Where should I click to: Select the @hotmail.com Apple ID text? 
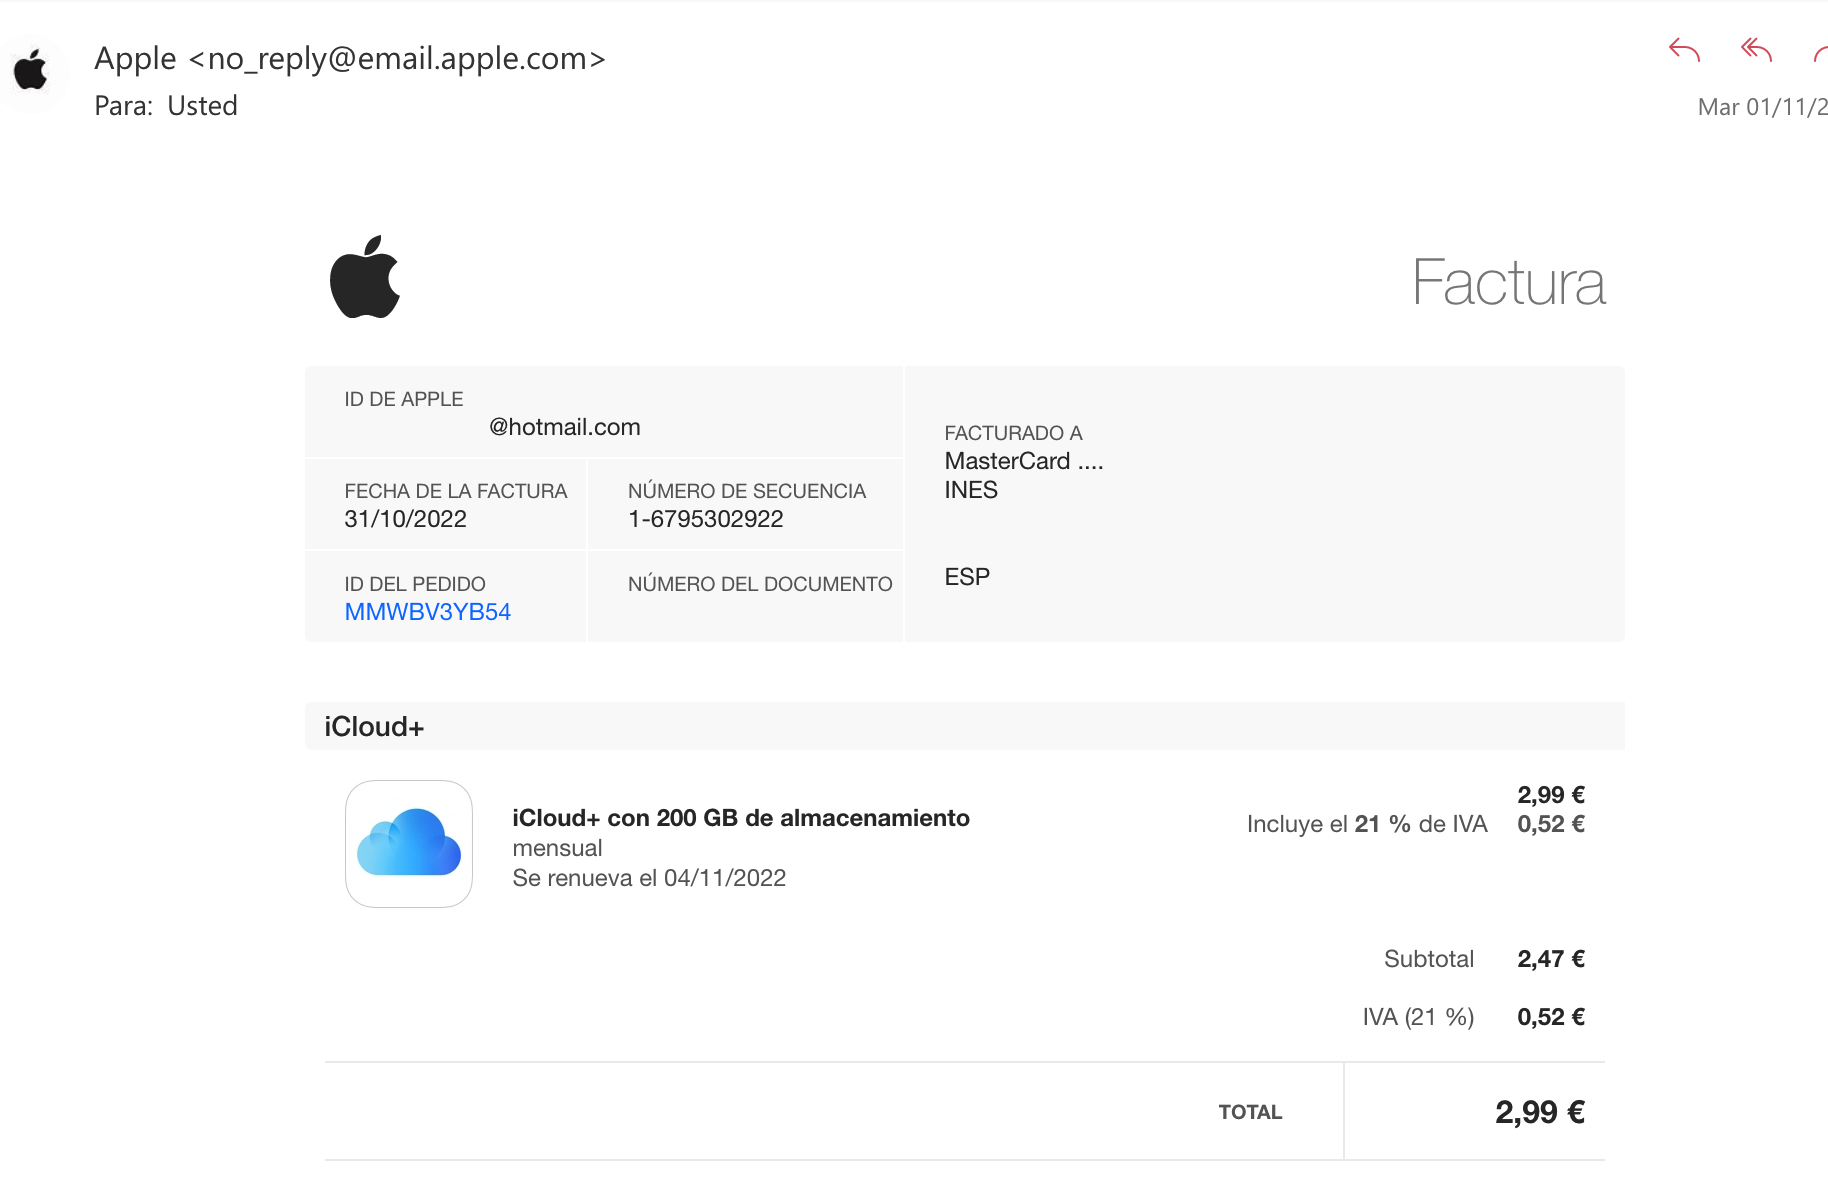click(x=564, y=427)
